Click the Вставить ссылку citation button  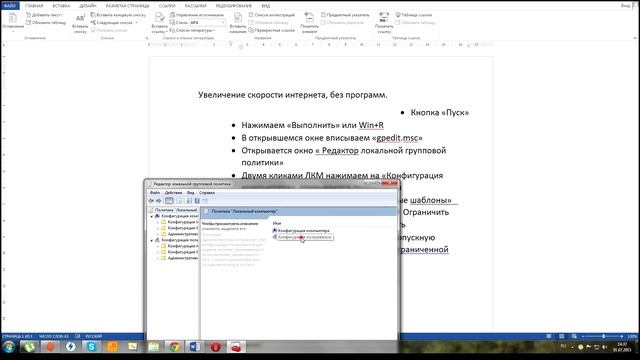[159, 23]
